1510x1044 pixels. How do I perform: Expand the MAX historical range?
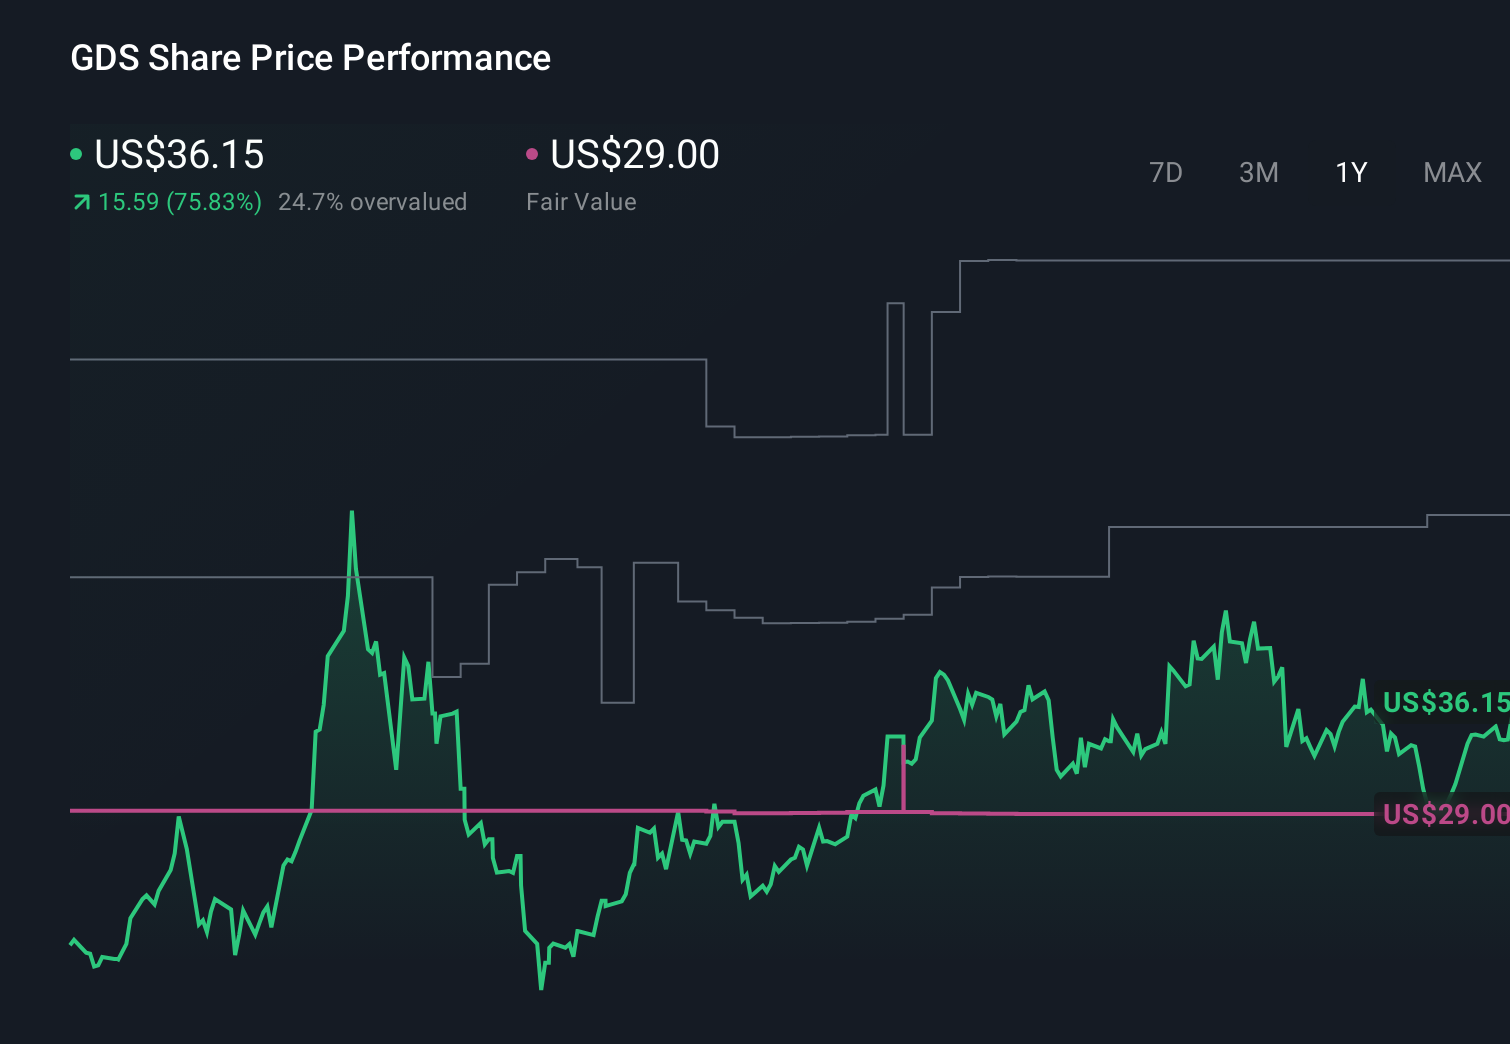[x=1452, y=172]
